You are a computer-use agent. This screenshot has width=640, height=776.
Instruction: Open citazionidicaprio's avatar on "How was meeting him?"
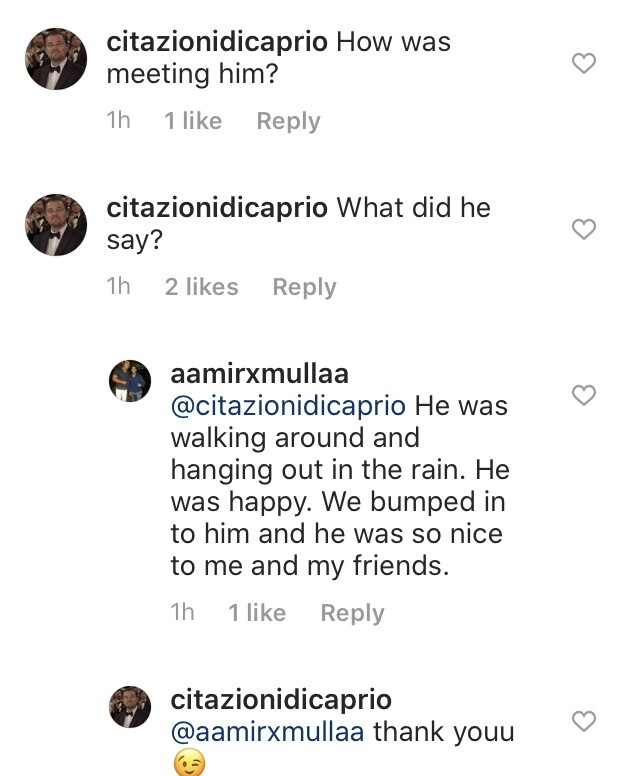[55, 59]
